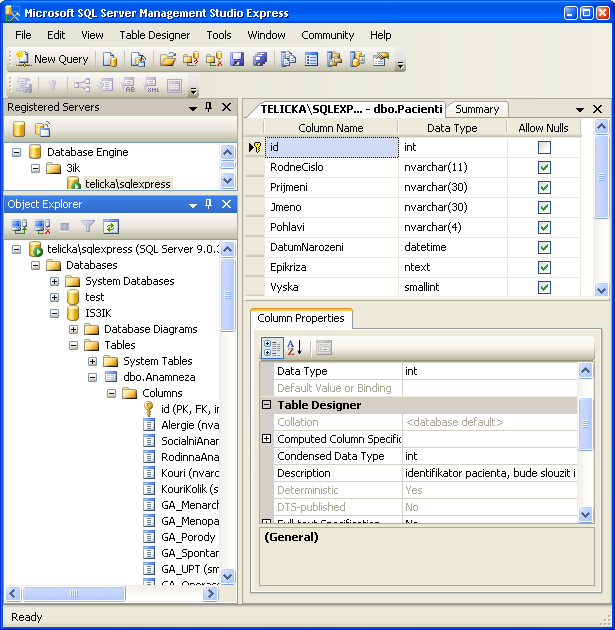Select telicka\sqlexpress in Registered Servers

(x=128, y=184)
